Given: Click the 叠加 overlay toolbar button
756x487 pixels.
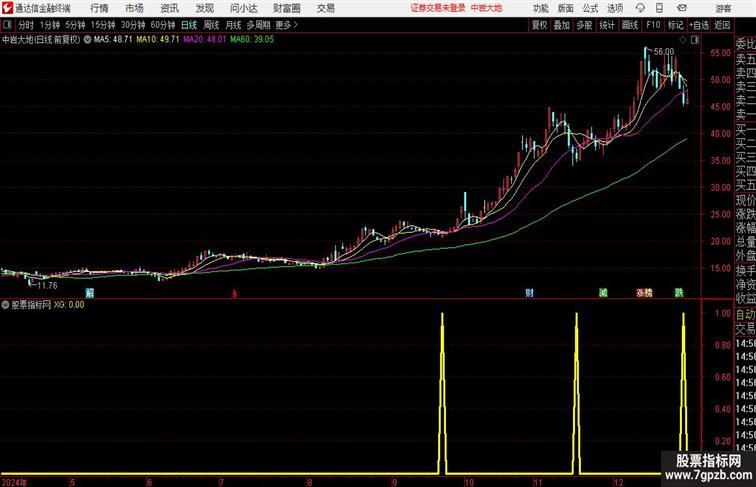Looking at the screenshot, I should point(562,25).
